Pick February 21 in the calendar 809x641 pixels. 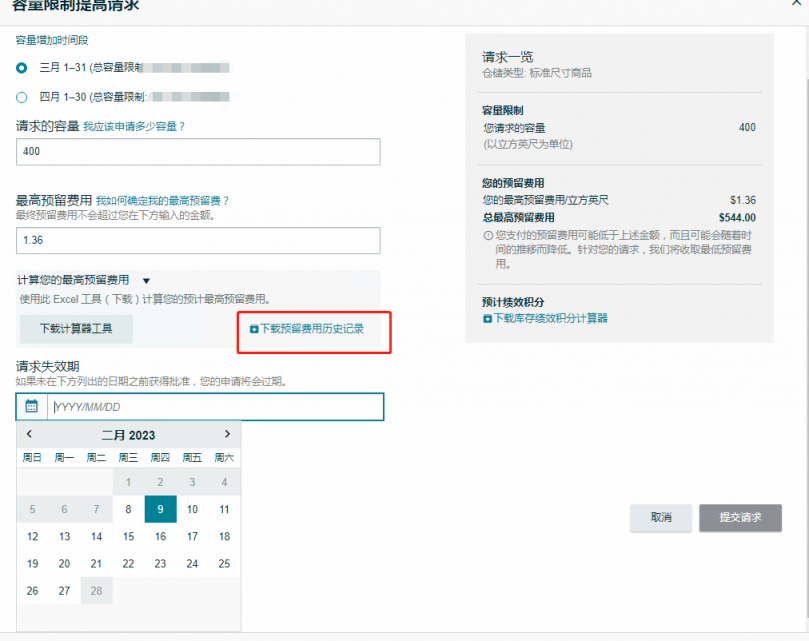[x=96, y=564]
